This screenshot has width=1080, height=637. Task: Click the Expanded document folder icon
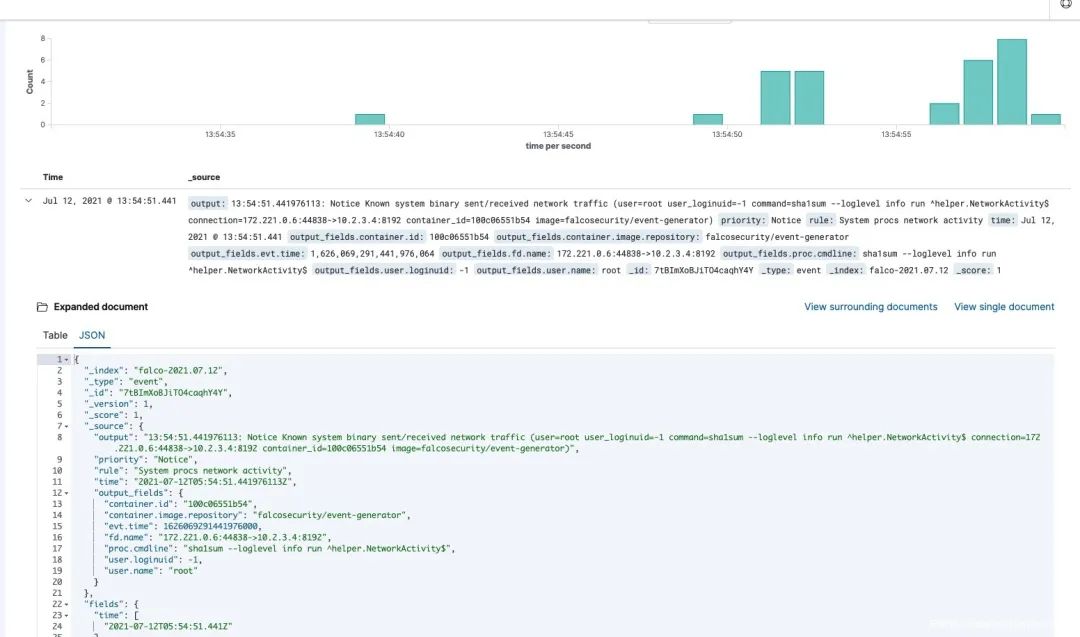coord(42,307)
